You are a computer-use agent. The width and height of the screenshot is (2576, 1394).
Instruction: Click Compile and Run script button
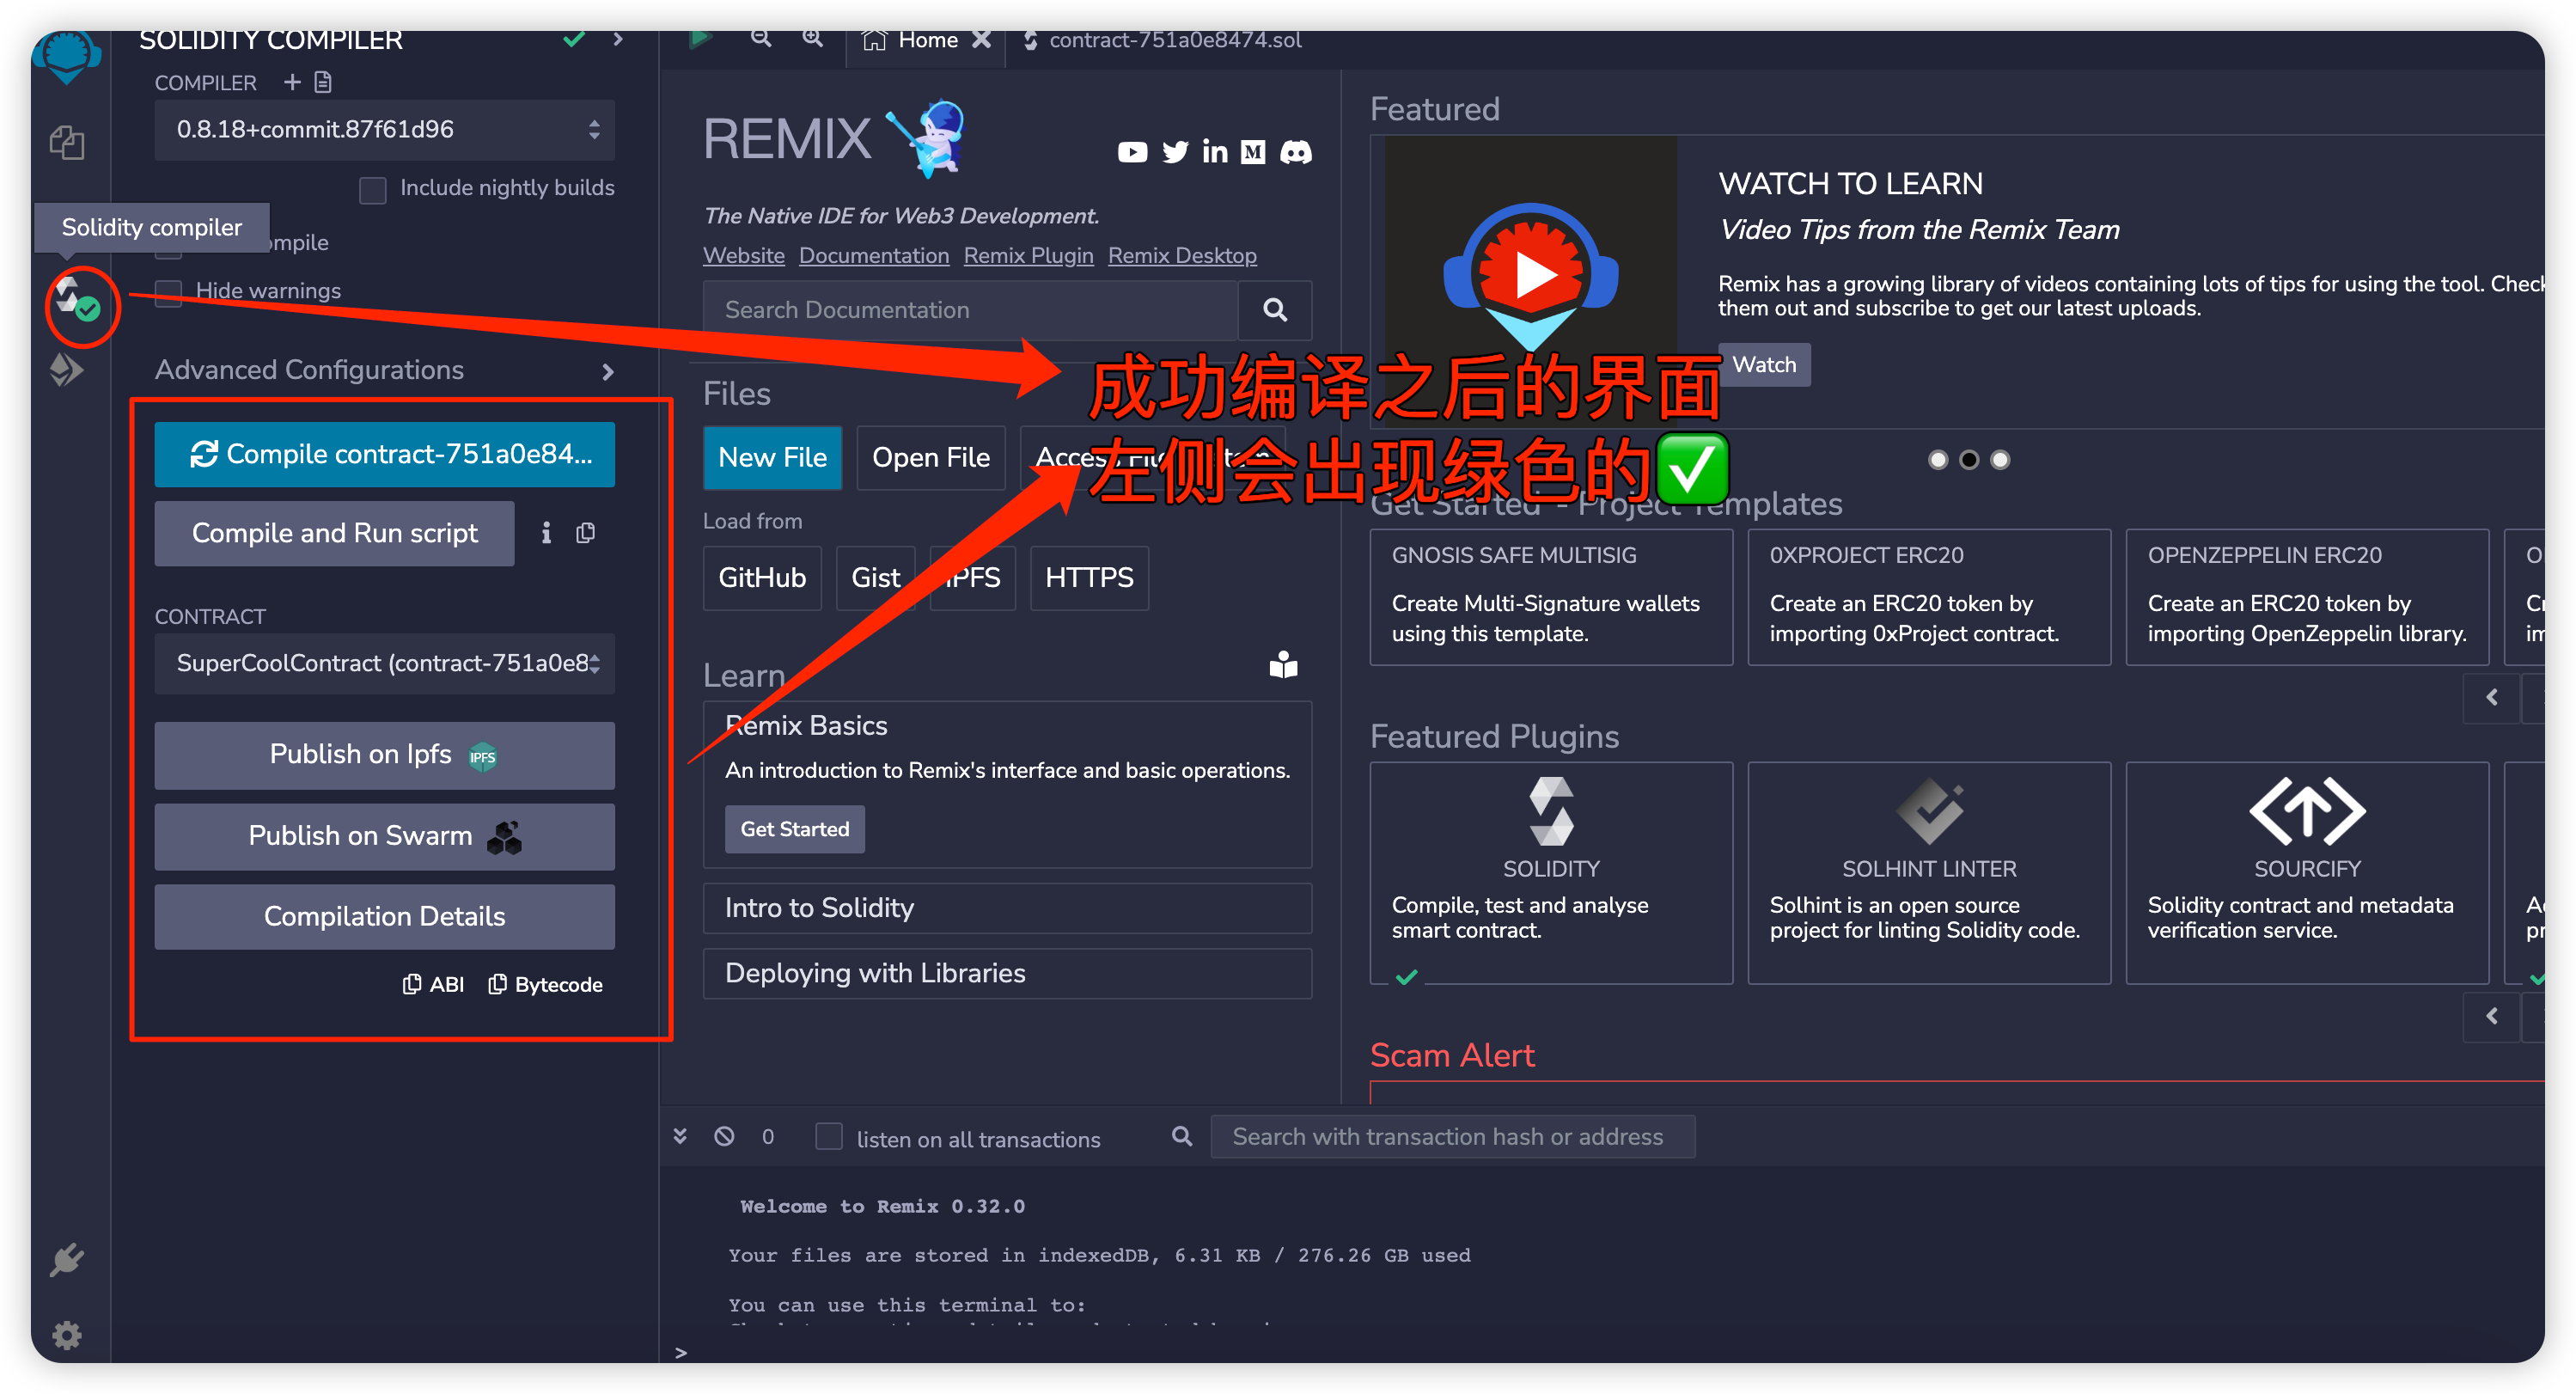pyautogui.click(x=335, y=534)
